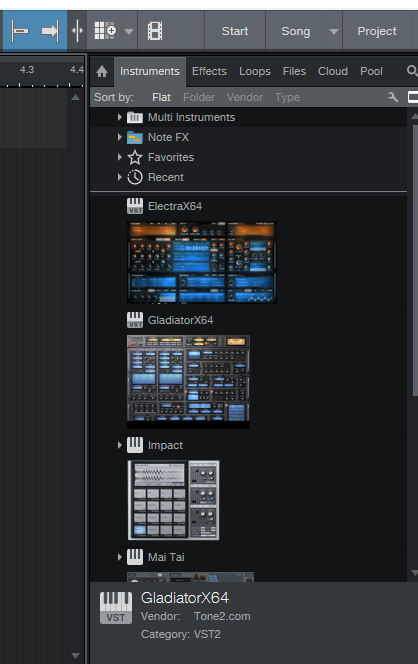Click the Impact plugin thumbnail
Viewport: 418px width, 664px height.
point(173,500)
